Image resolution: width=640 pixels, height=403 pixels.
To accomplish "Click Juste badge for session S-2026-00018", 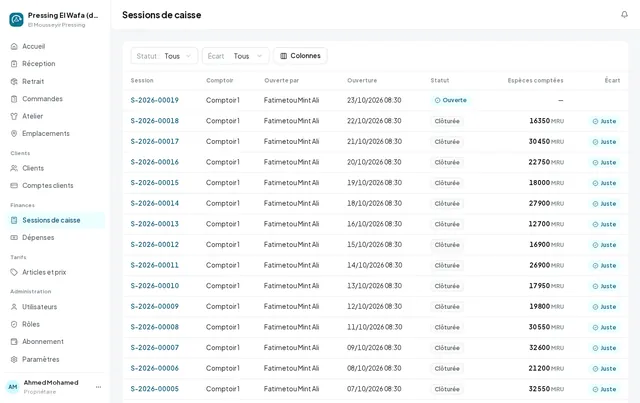I will click(604, 121).
